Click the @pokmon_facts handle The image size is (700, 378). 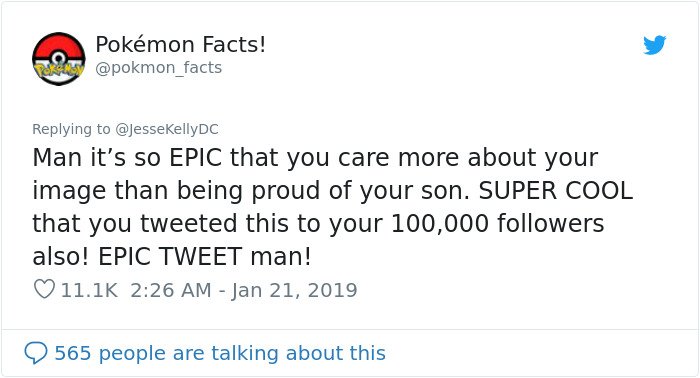pos(158,68)
